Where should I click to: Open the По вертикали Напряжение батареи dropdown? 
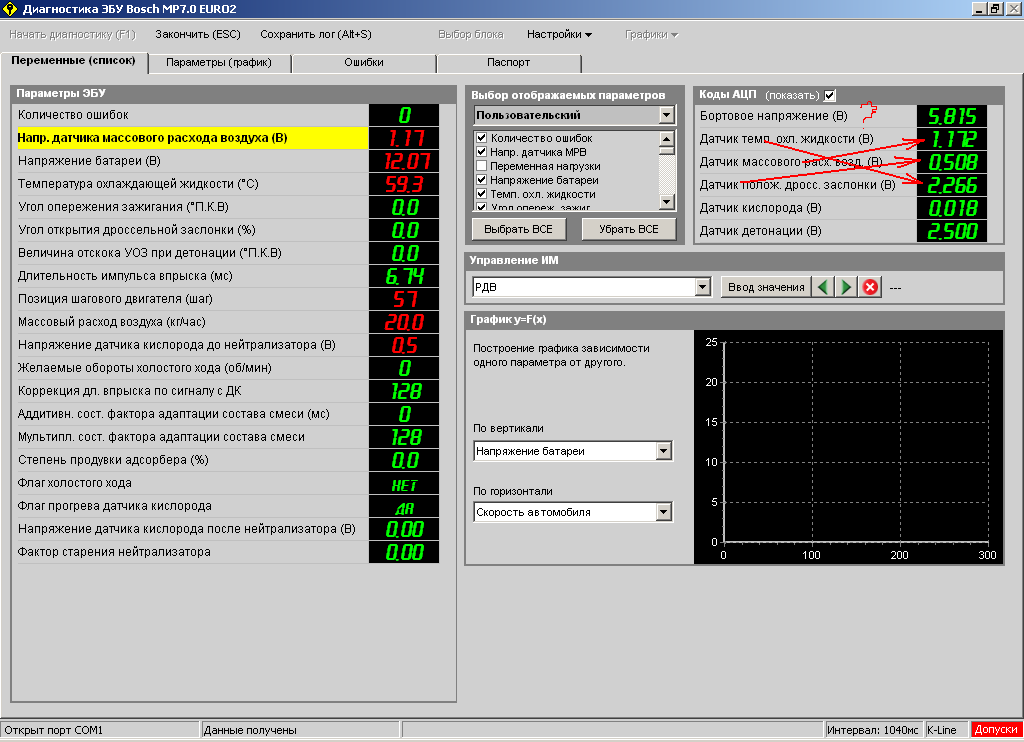(x=663, y=451)
